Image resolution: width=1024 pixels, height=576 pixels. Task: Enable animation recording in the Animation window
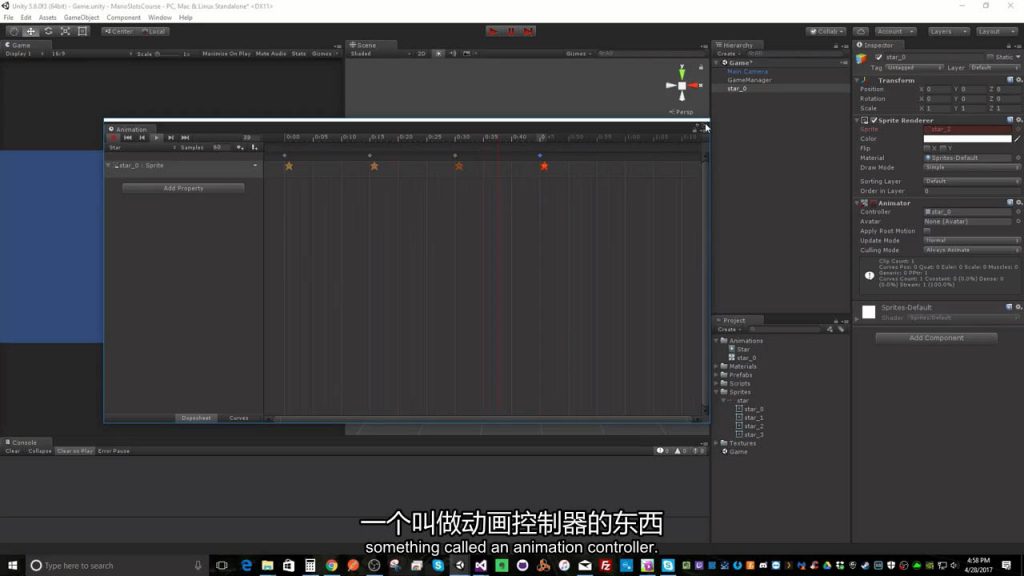tap(113, 137)
